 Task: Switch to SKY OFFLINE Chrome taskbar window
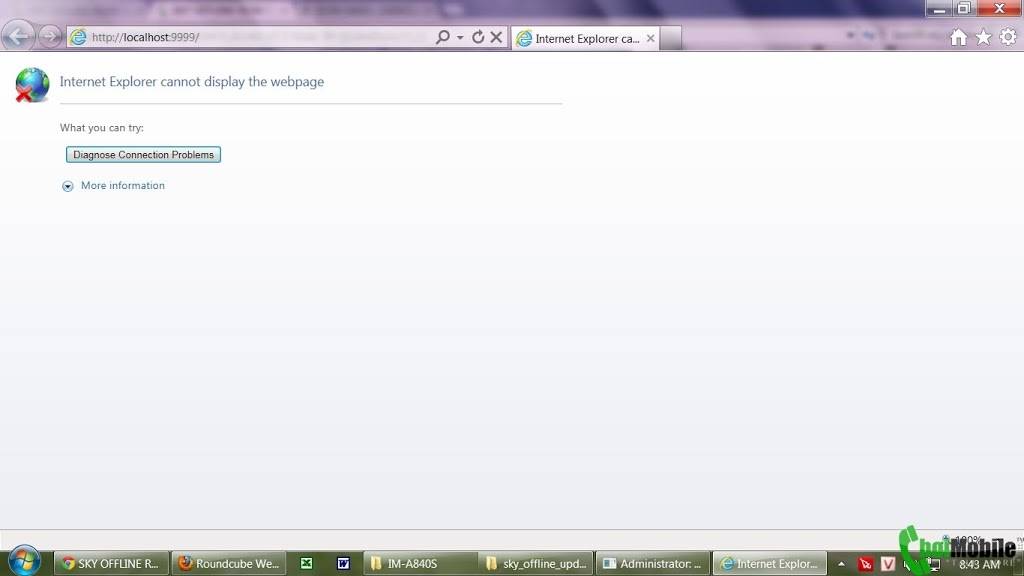[110, 564]
